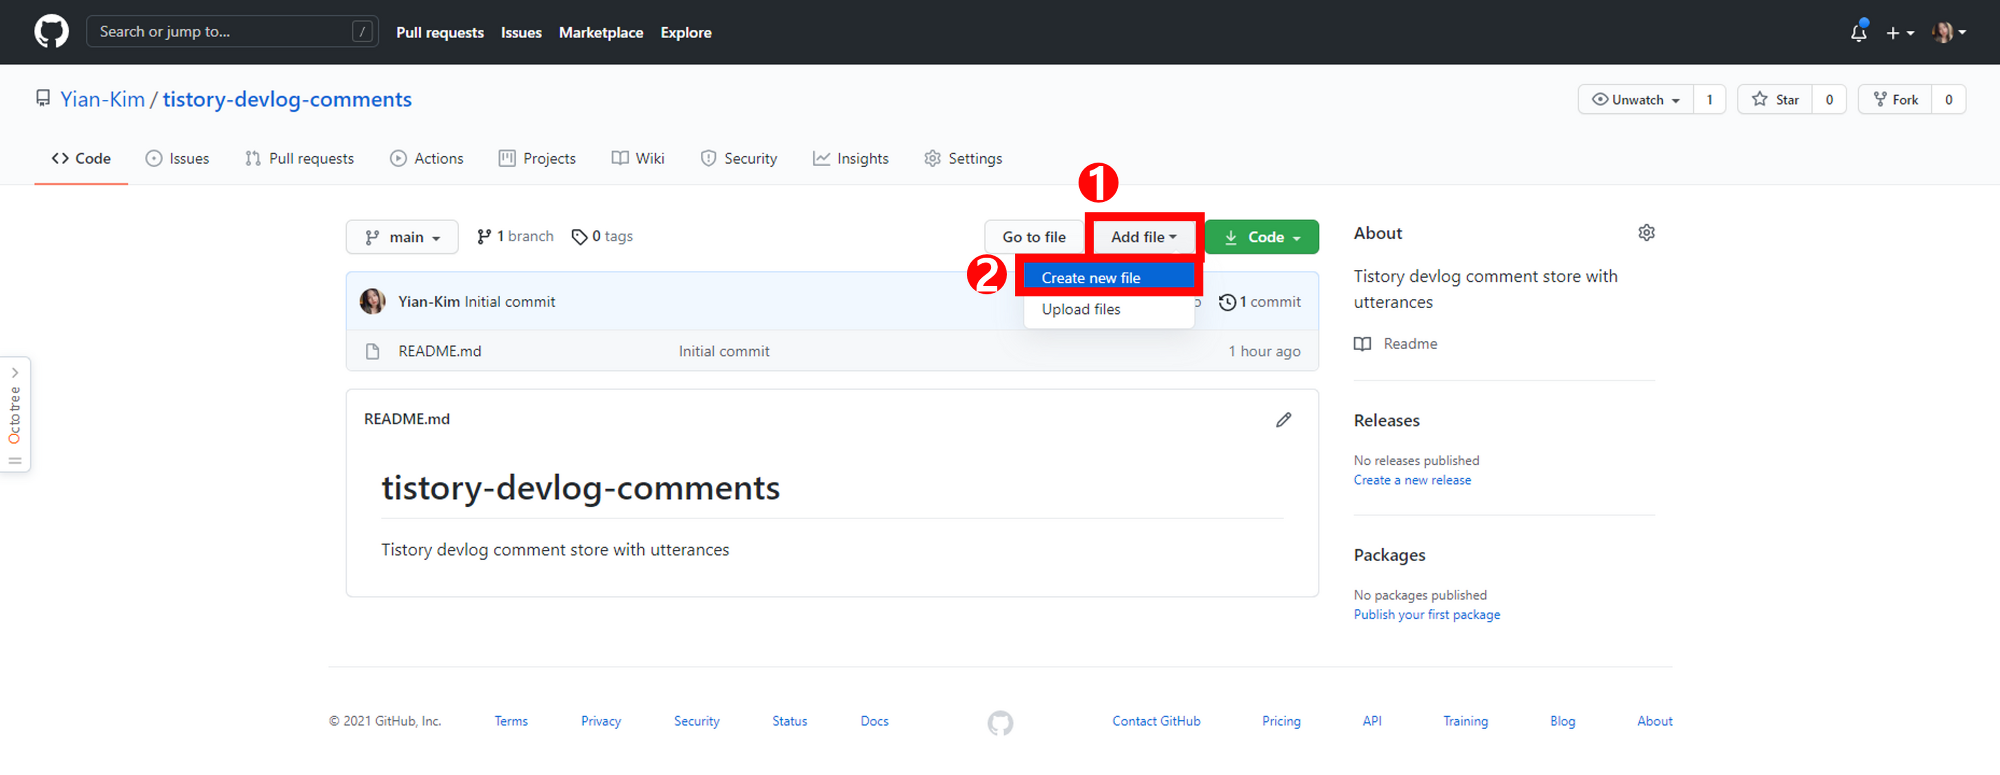Open Training in the footer
The height and width of the screenshot is (775, 2000).
pyautogui.click(x=1465, y=721)
